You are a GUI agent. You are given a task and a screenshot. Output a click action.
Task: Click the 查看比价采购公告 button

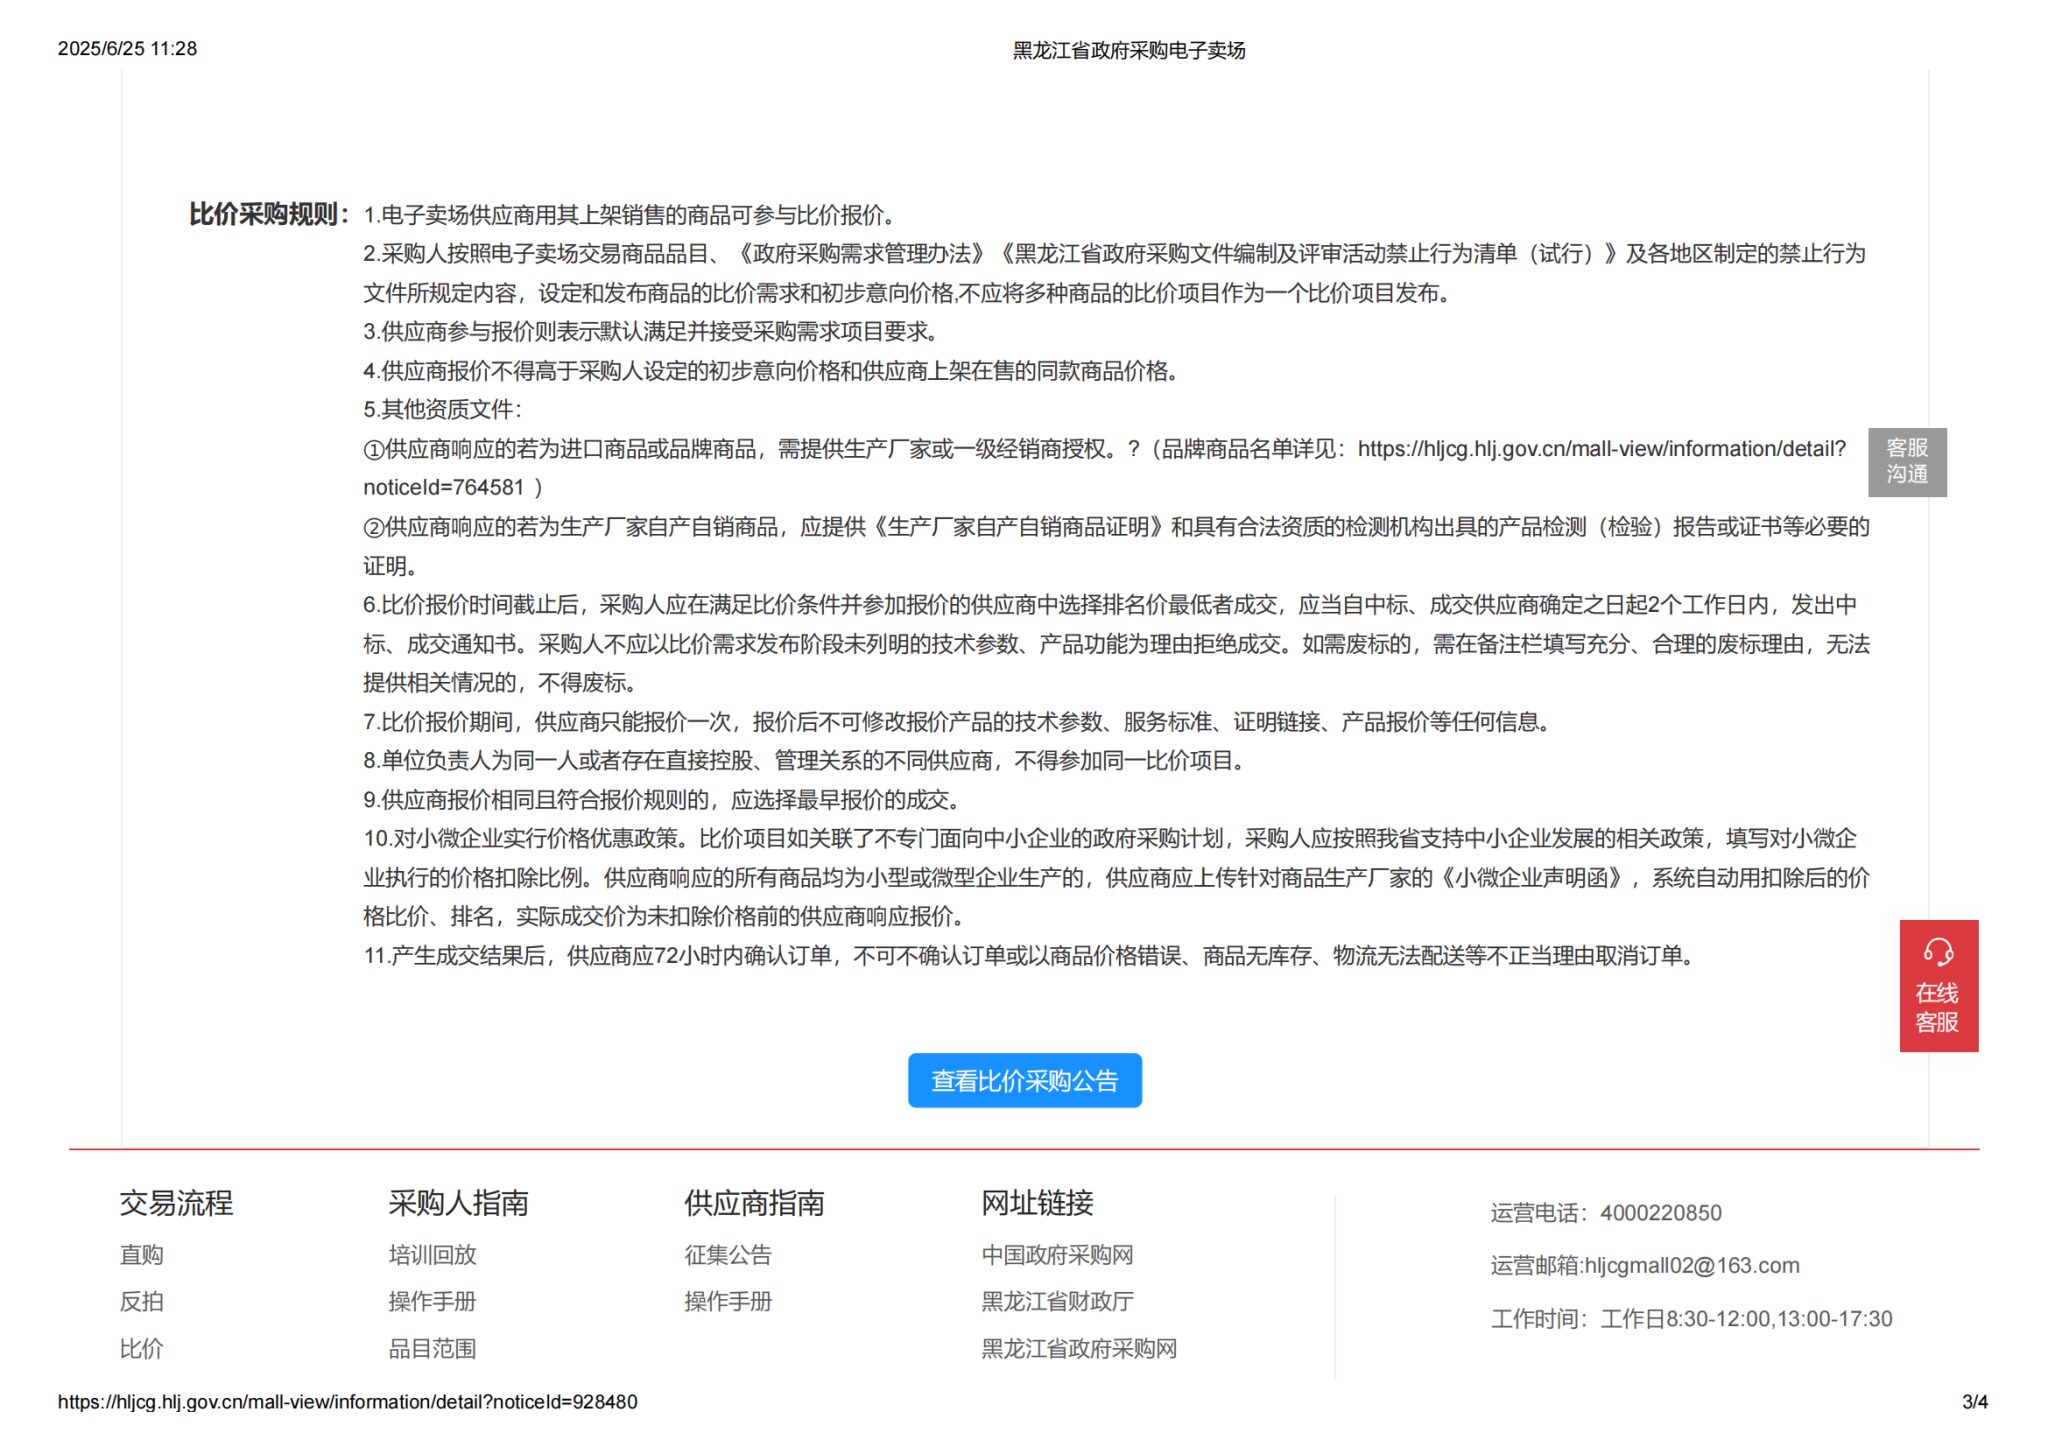point(1024,1080)
